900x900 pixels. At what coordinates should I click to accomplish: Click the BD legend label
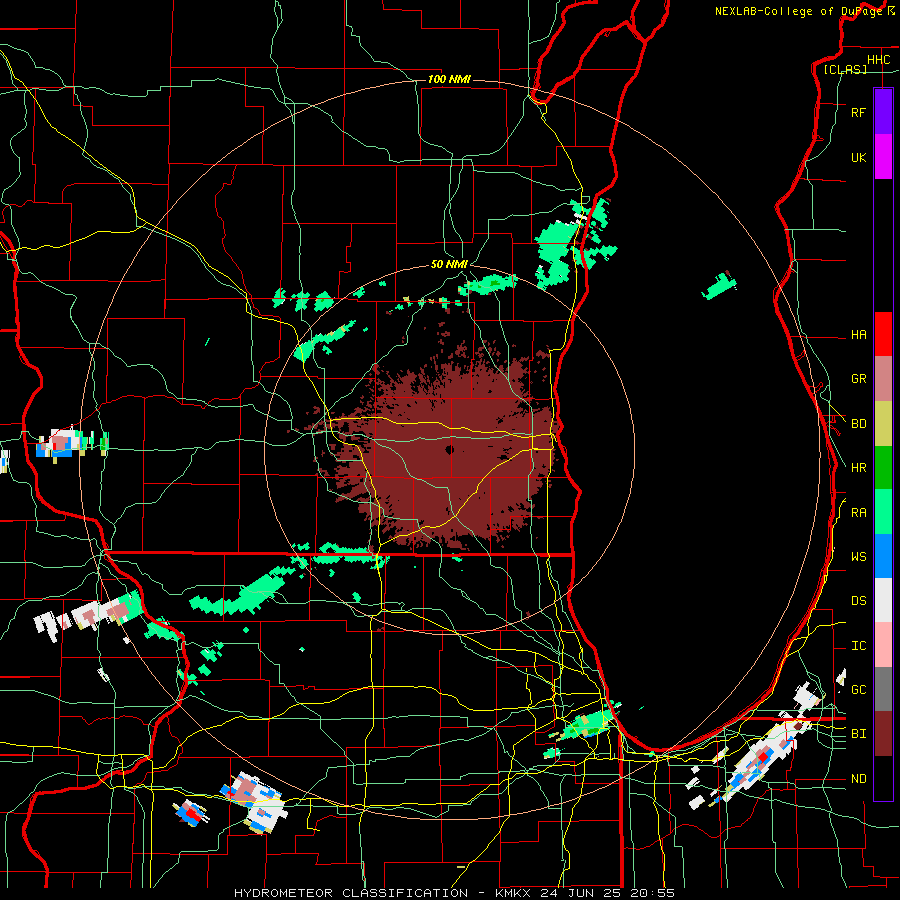click(x=858, y=424)
